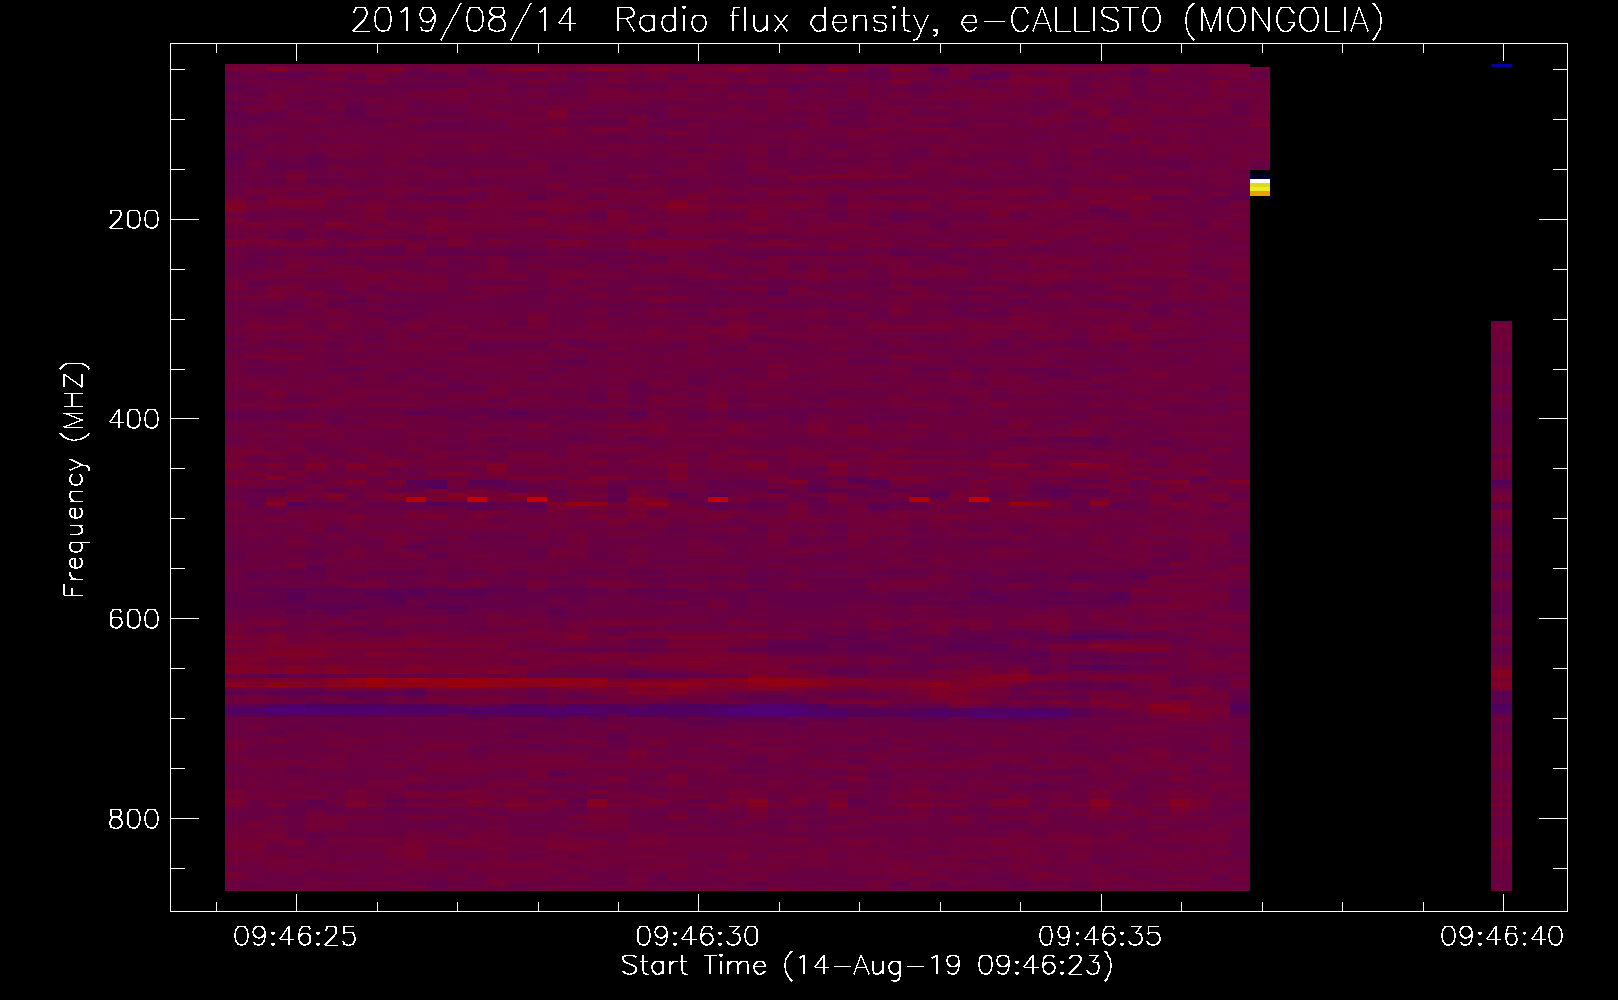Click the 09:46:35 time tick label
Image resolution: width=1618 pixels, height=1000 pixels.
click(x=1100, y=937)
